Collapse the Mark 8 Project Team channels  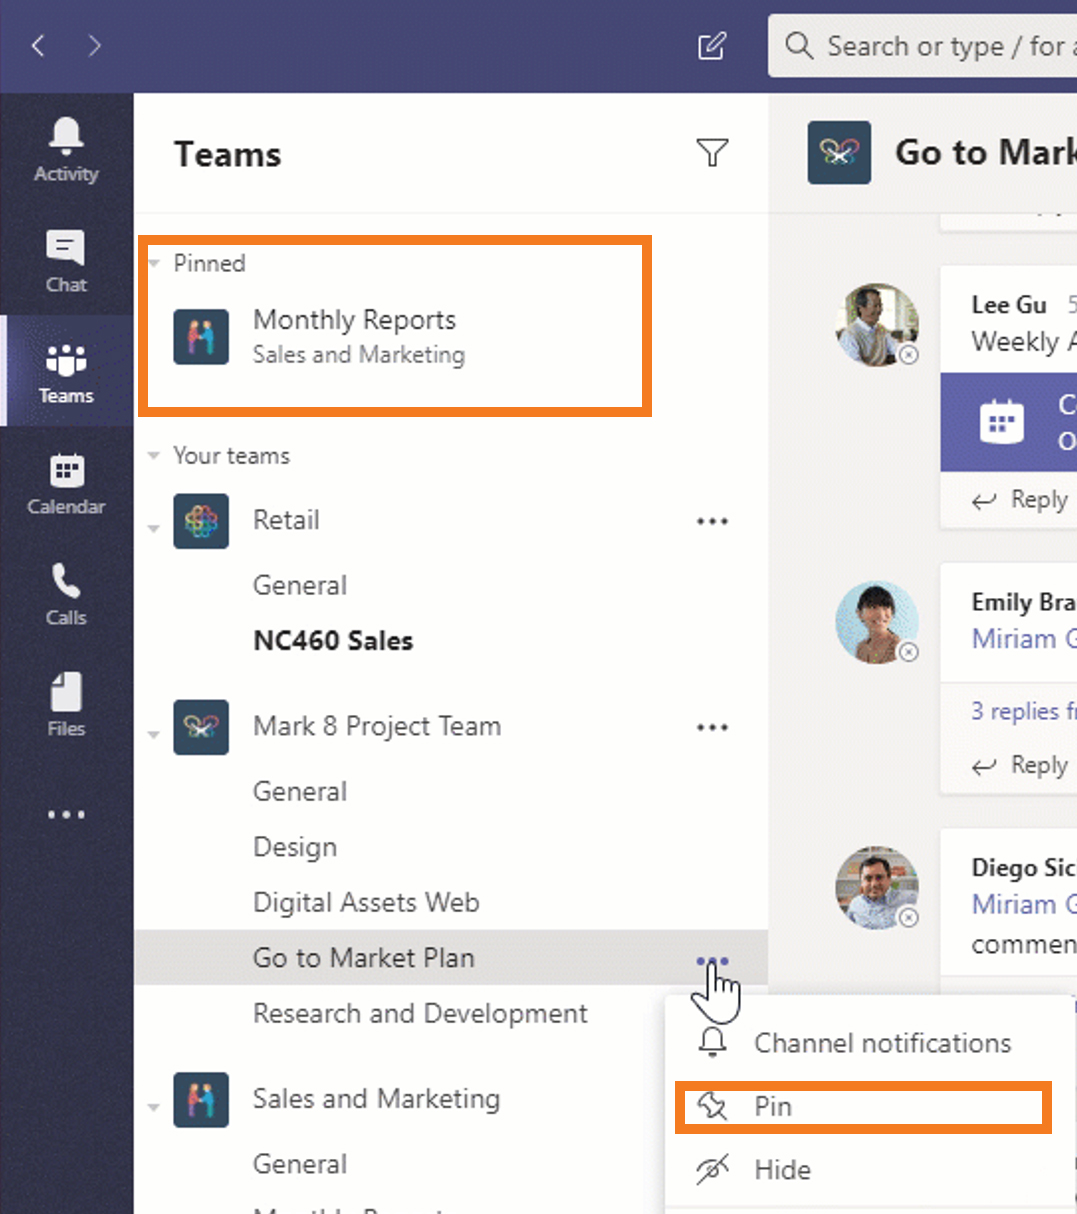(x=154, y=734)
